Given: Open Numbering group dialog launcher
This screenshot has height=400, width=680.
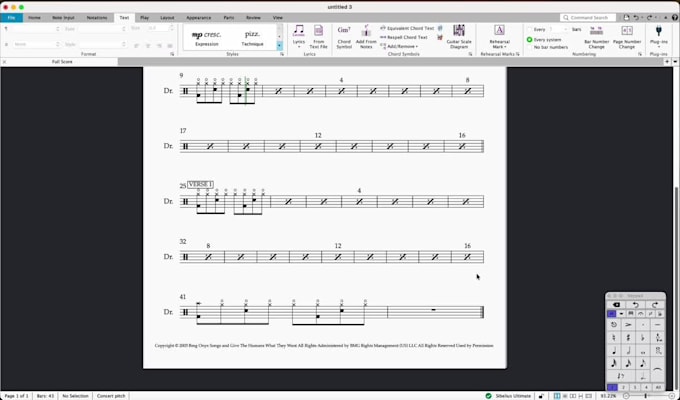Looking at the screenshot, I should pos(640,54).
